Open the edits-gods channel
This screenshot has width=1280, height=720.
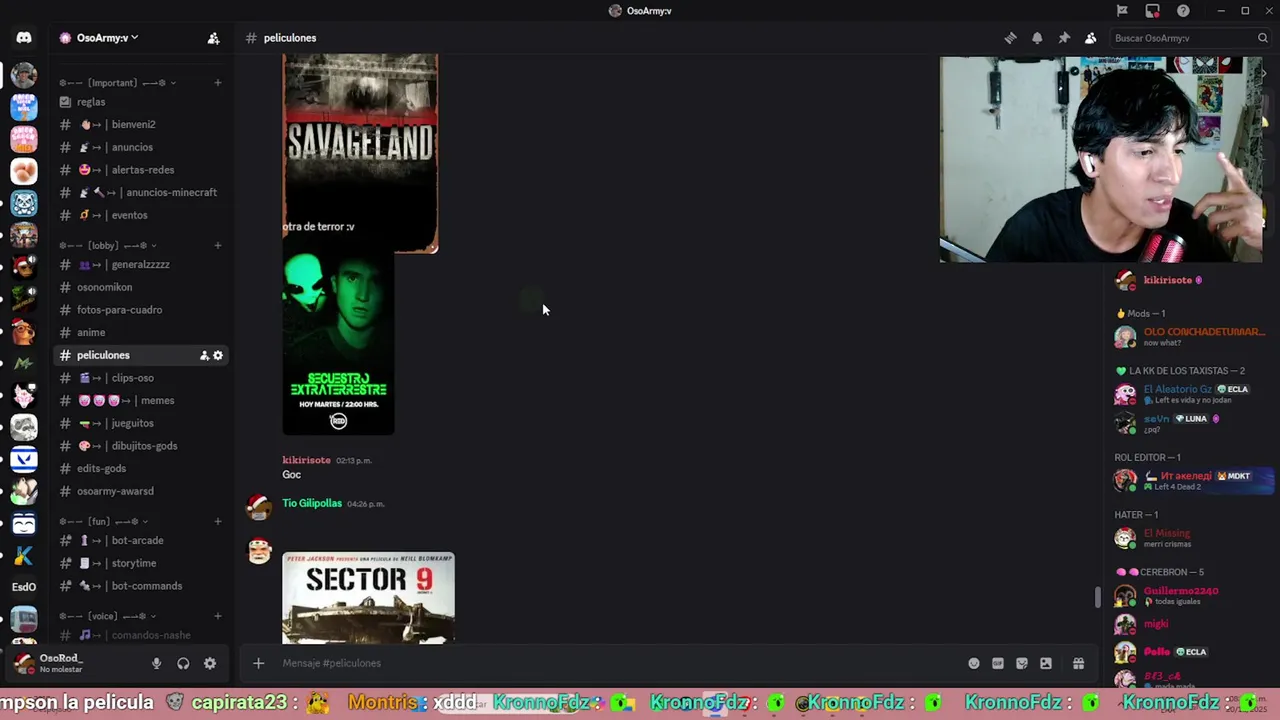(140, 468)
